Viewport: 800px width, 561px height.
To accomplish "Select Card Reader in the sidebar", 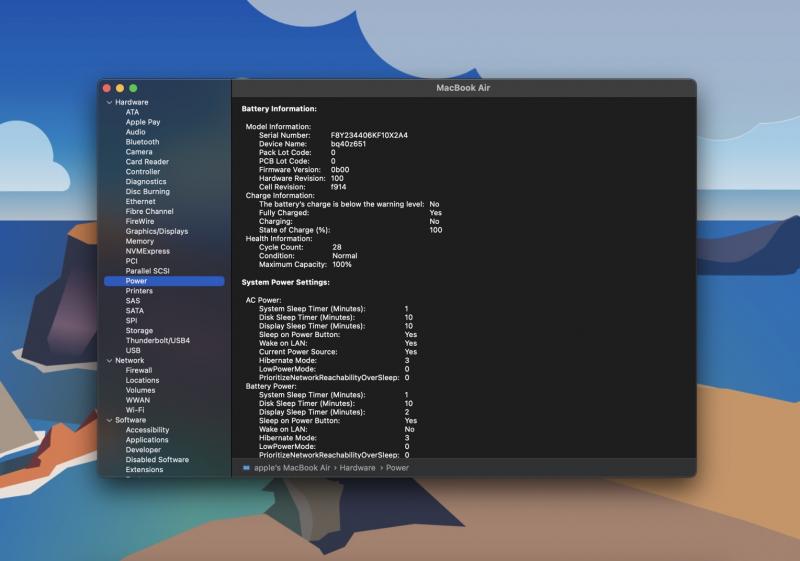I will tap(147, 162).
